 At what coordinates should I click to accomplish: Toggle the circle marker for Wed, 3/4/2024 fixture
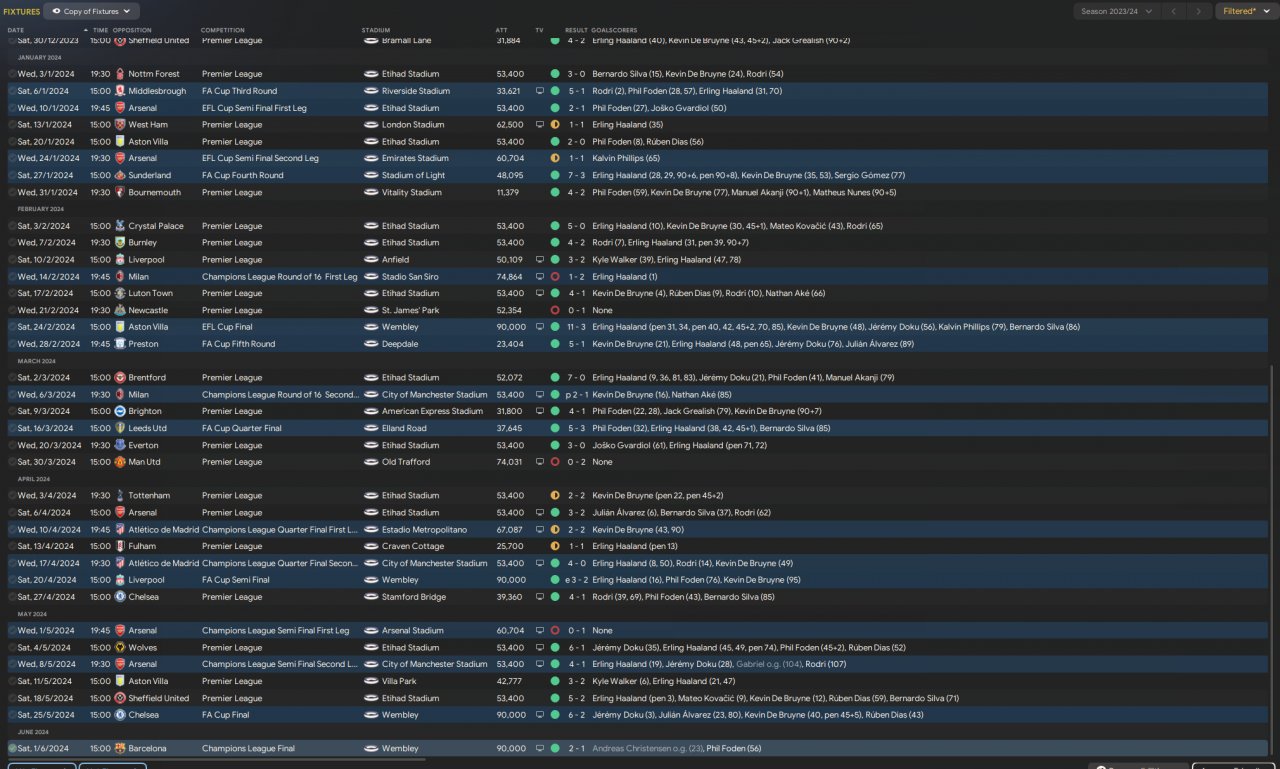point(13,496)
